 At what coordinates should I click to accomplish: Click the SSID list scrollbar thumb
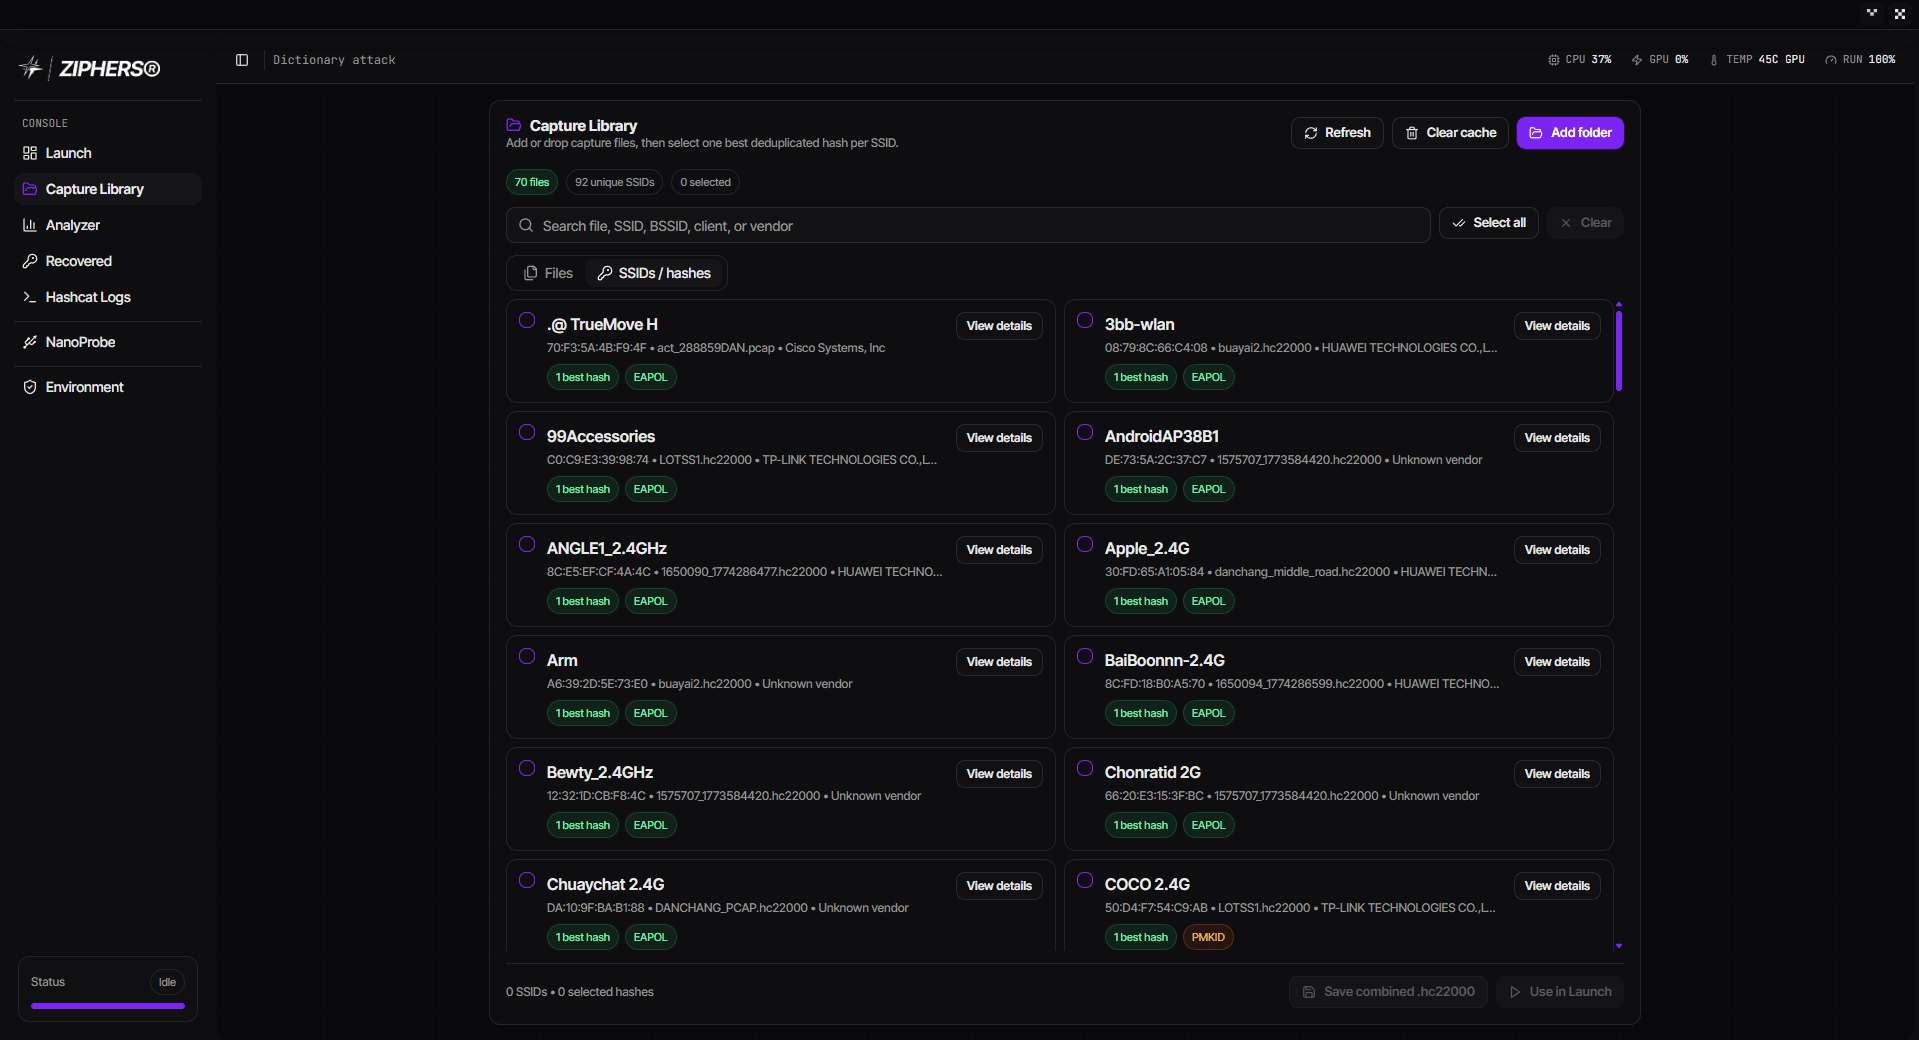(1619, 350)
